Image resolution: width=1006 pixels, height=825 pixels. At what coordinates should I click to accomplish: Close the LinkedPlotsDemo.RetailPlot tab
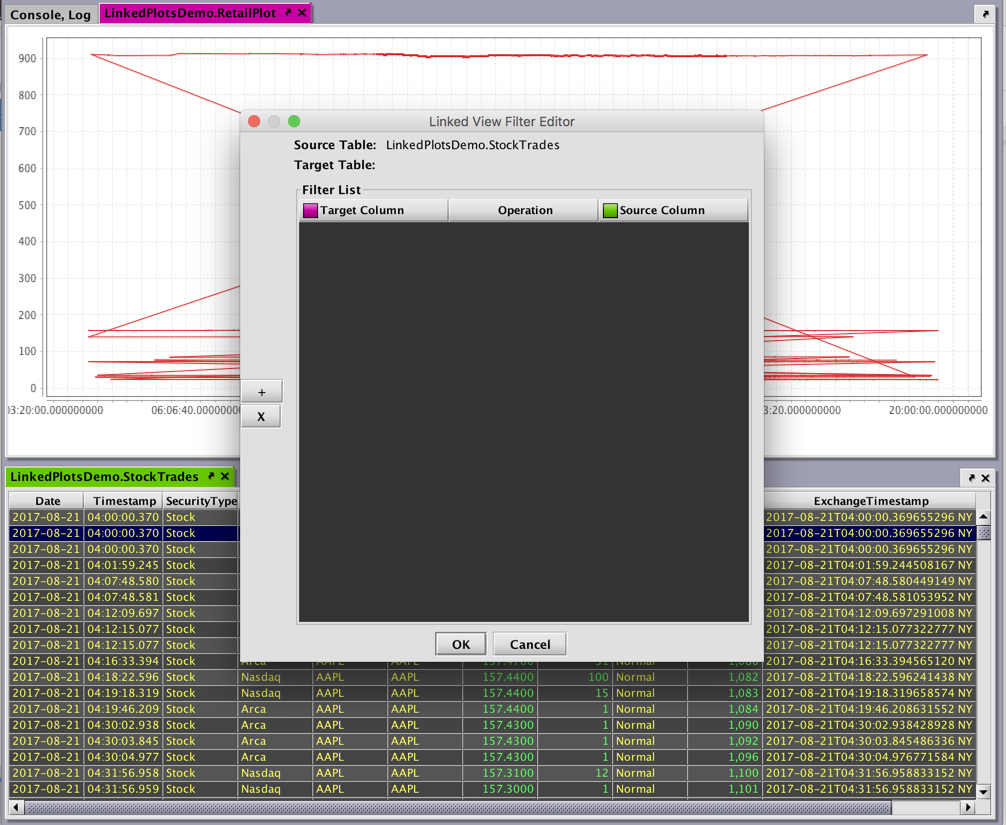302,13
